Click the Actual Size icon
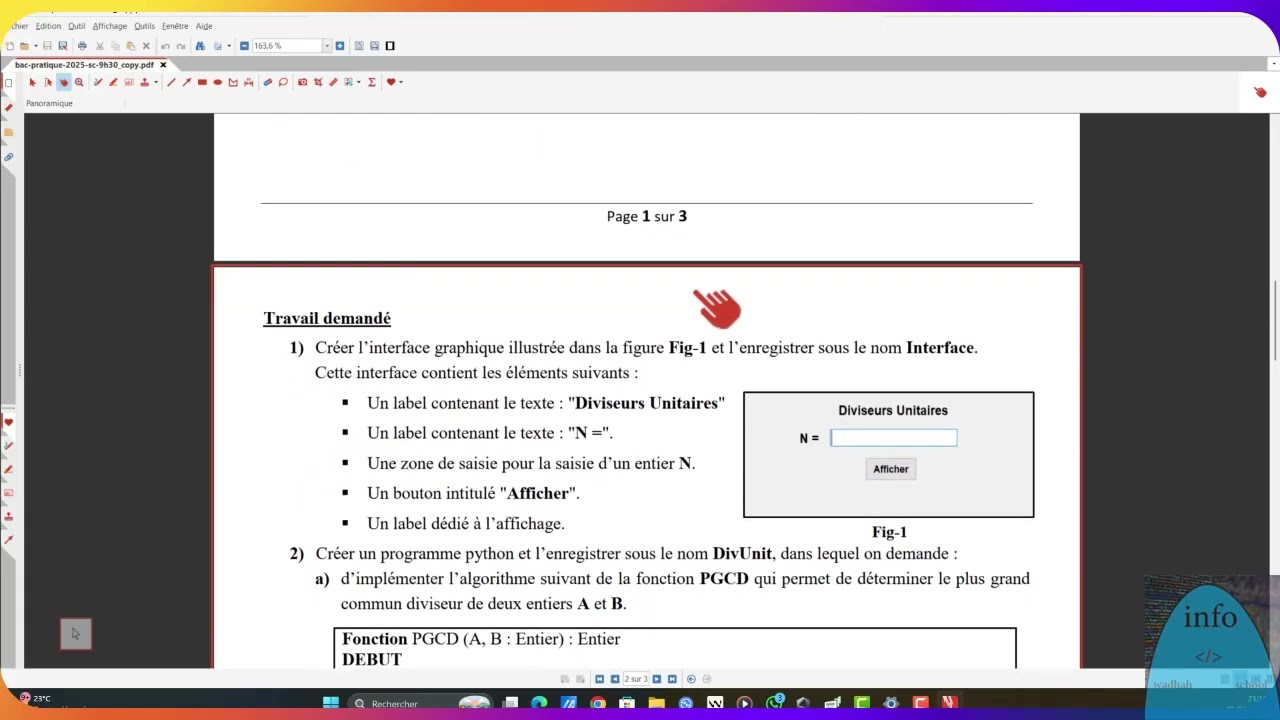 click(390, 46)
